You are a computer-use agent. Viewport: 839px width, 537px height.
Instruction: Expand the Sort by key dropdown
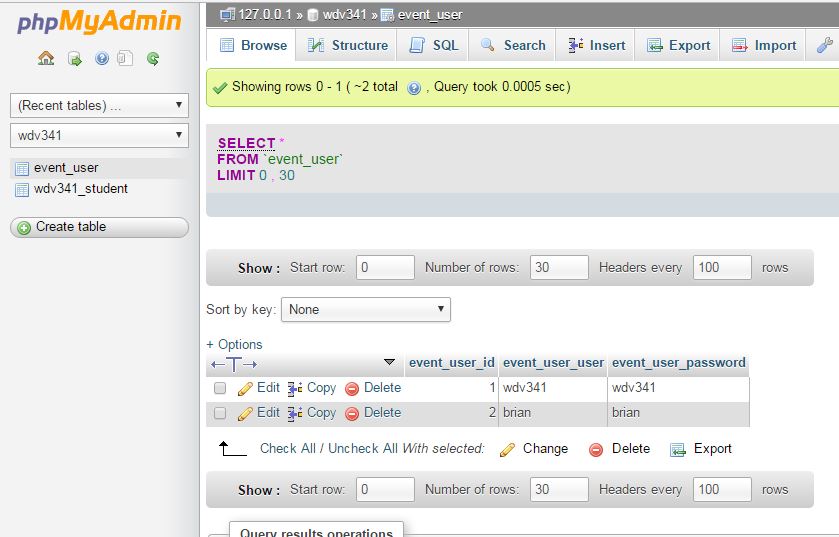[x=366, y=310]
